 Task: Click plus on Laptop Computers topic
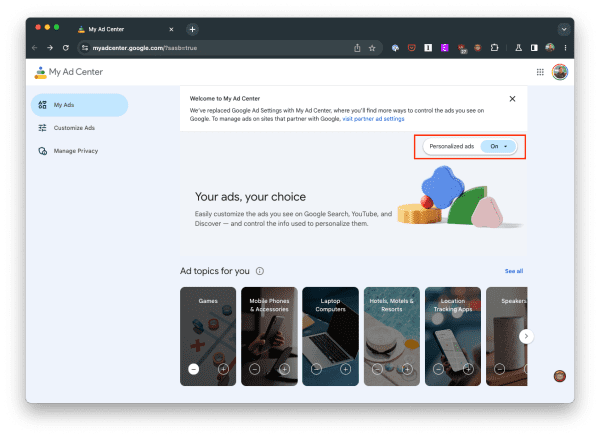pos(346,369)
